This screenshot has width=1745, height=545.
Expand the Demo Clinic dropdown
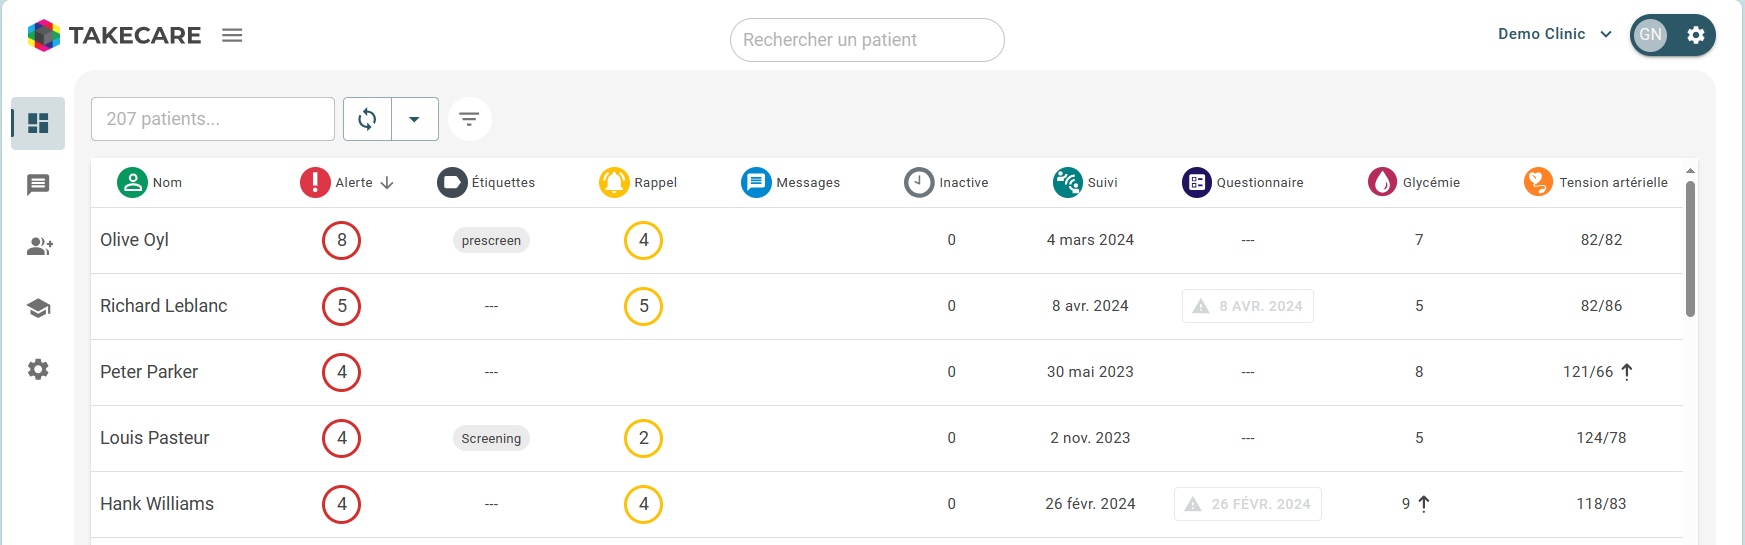click(x=1555, y=34)
